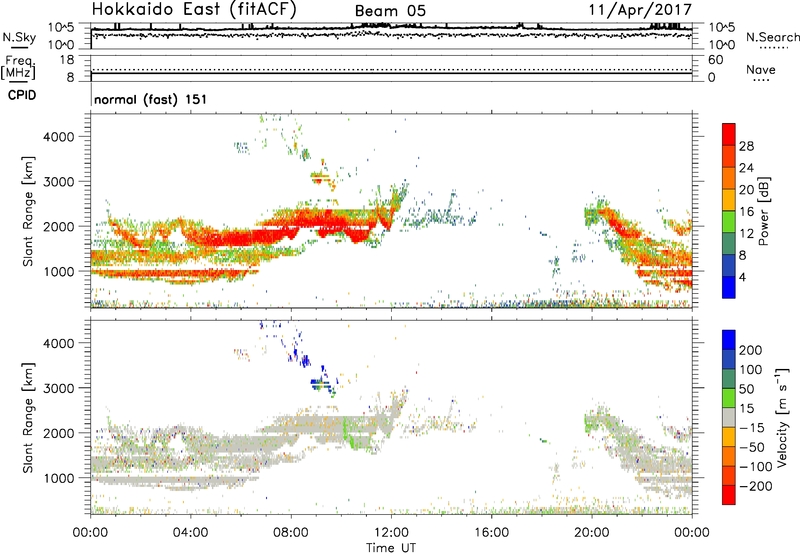
Task: Click the 'Time UT' axis label
Action: coord(391,548)
